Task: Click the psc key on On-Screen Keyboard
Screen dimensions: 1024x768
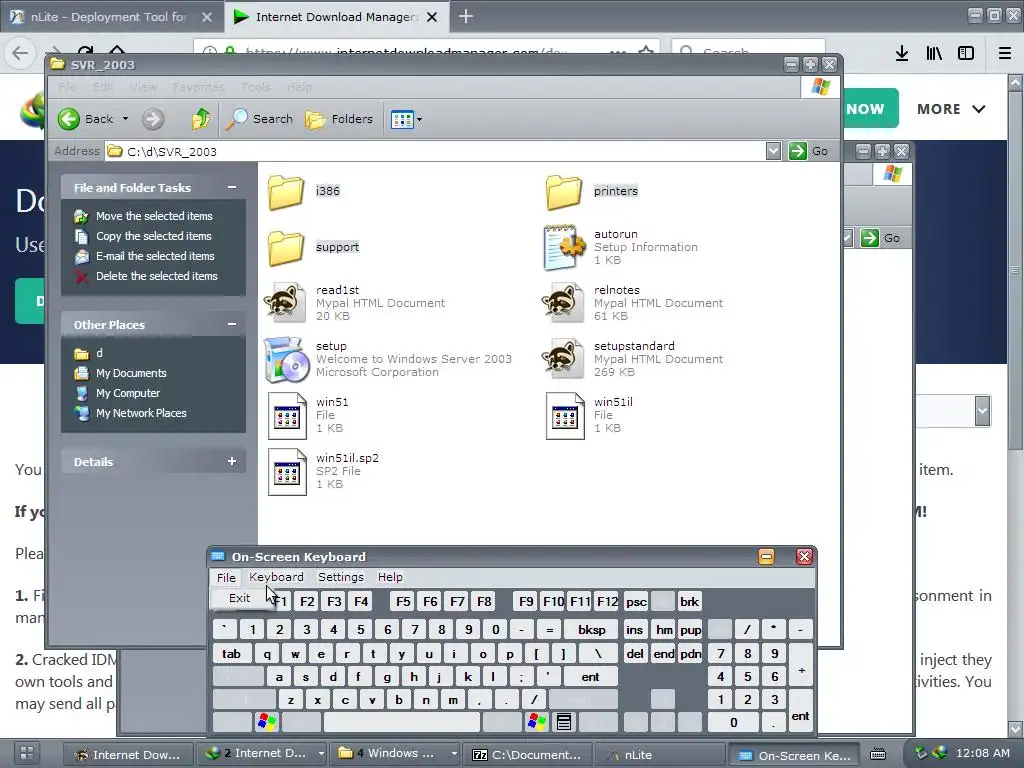Action: [x=636, y=601]
